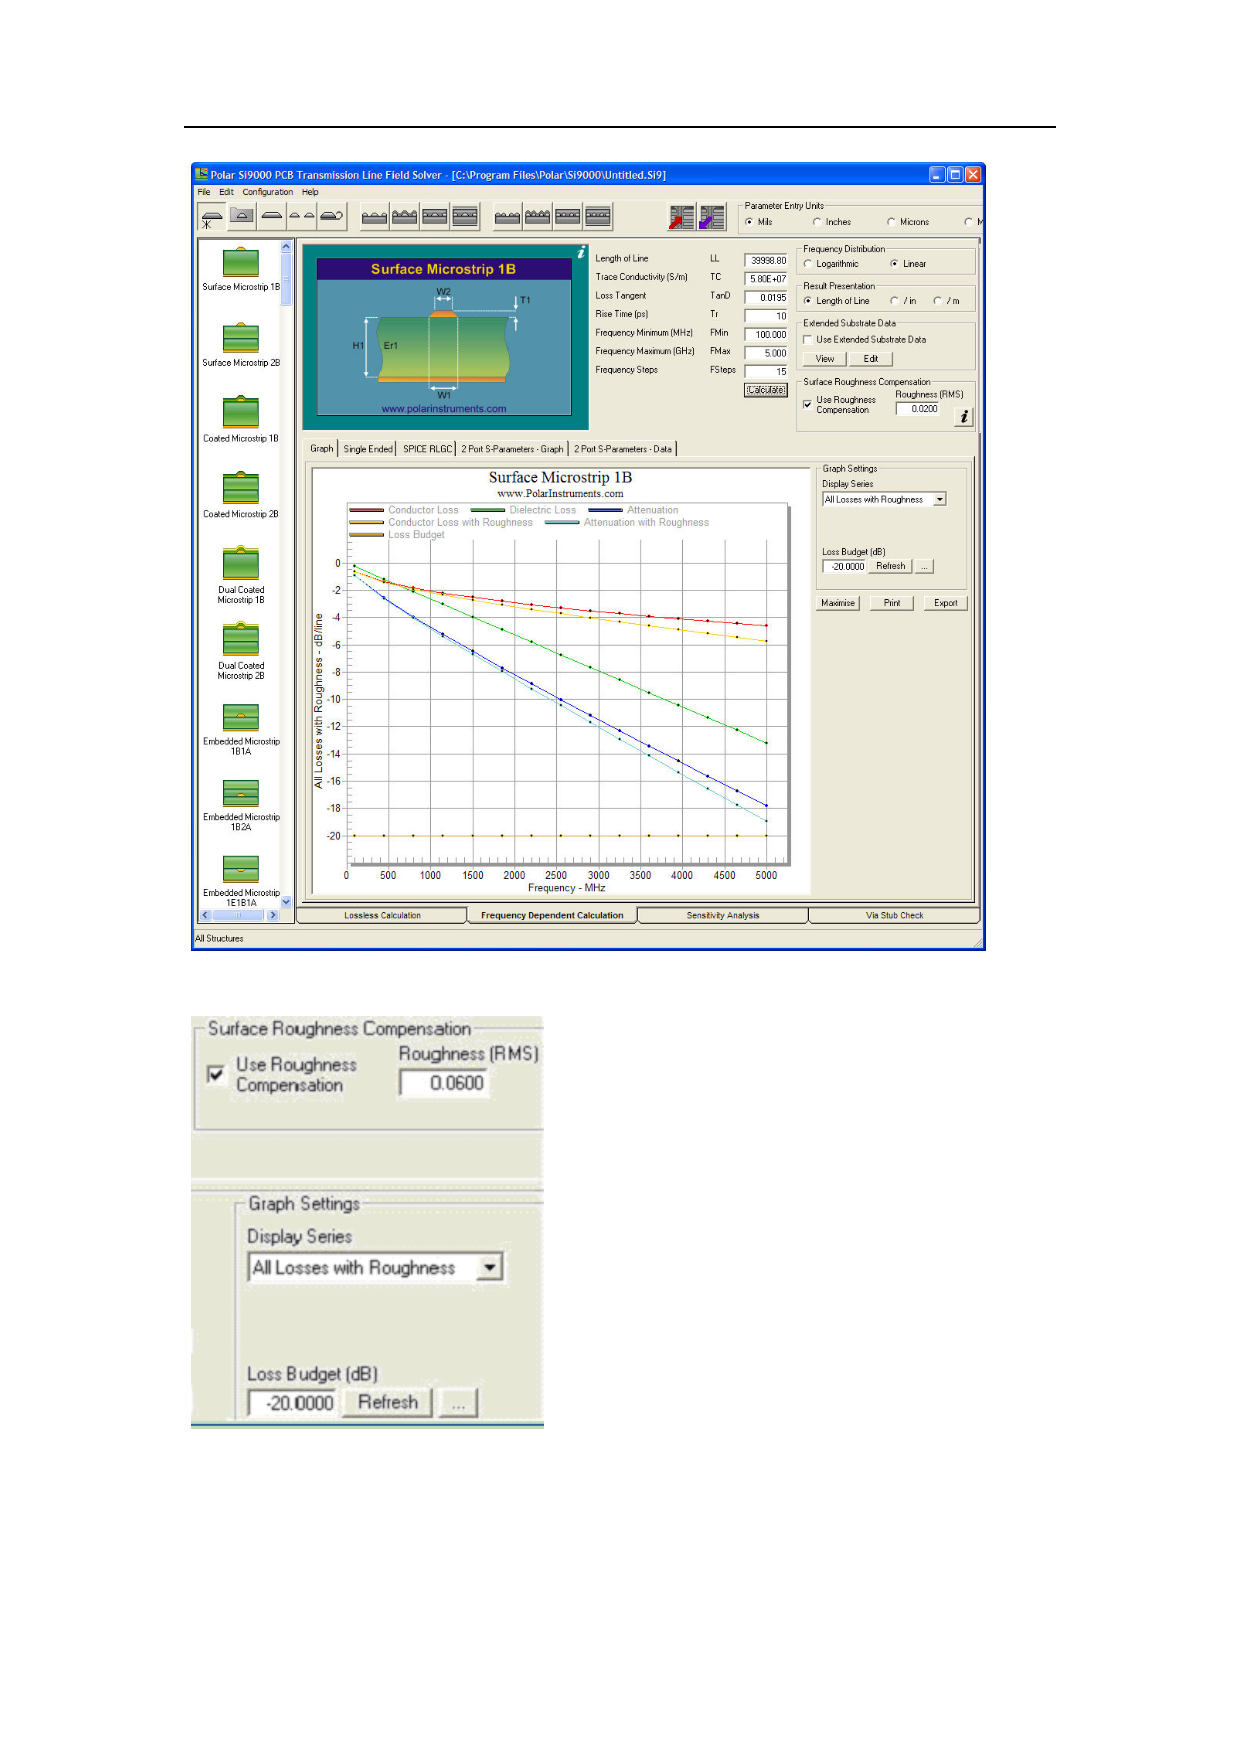
Task: Enable Use Extended Substrate Data checkbox
Action: click(808, 340)
